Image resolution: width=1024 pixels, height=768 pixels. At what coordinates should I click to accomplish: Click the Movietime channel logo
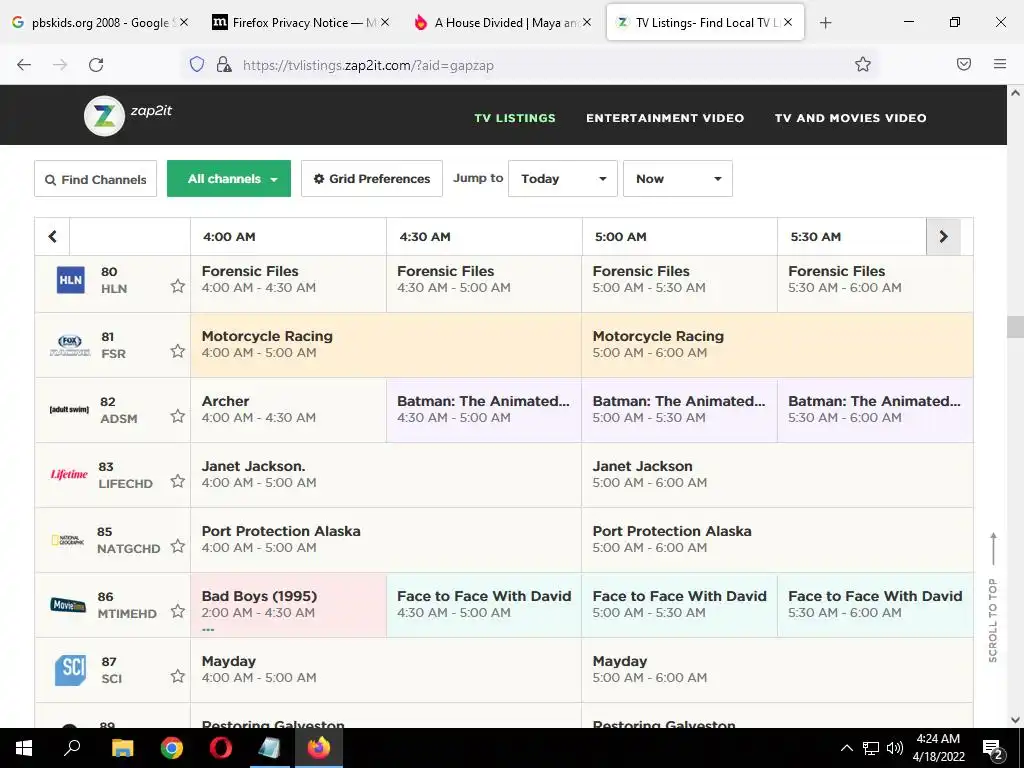[x=68, y=605]
